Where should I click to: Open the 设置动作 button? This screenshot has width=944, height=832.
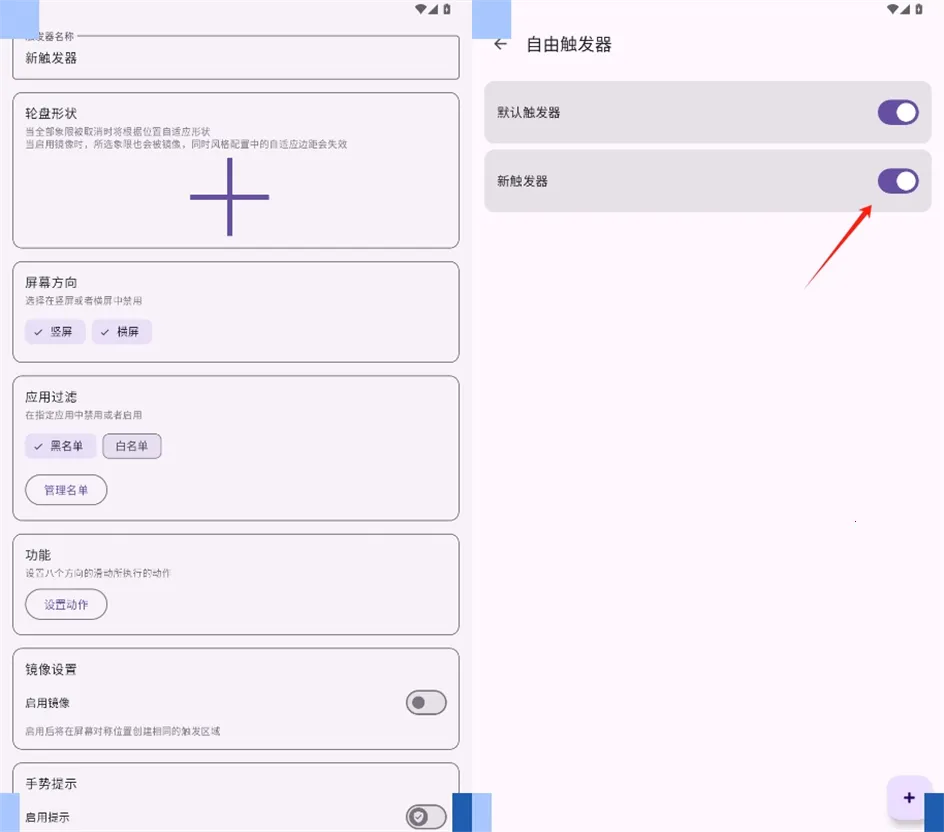click(x=66, y=604)
